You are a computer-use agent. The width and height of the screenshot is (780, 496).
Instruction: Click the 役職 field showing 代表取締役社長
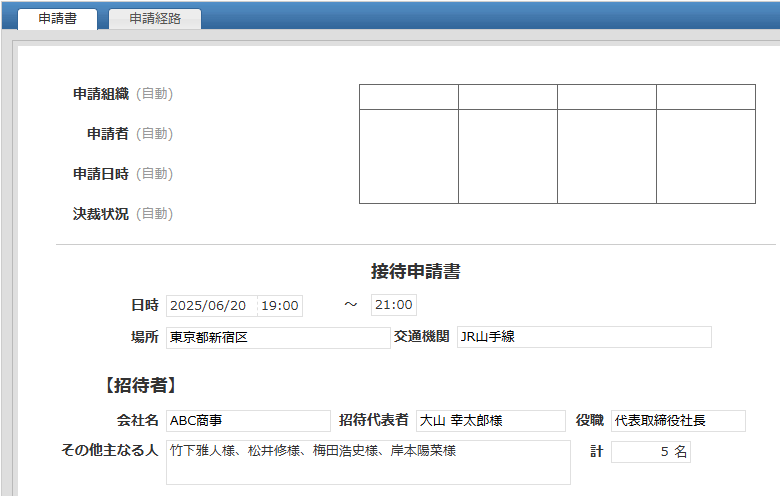pyautogui.click(x=678, y=421)
